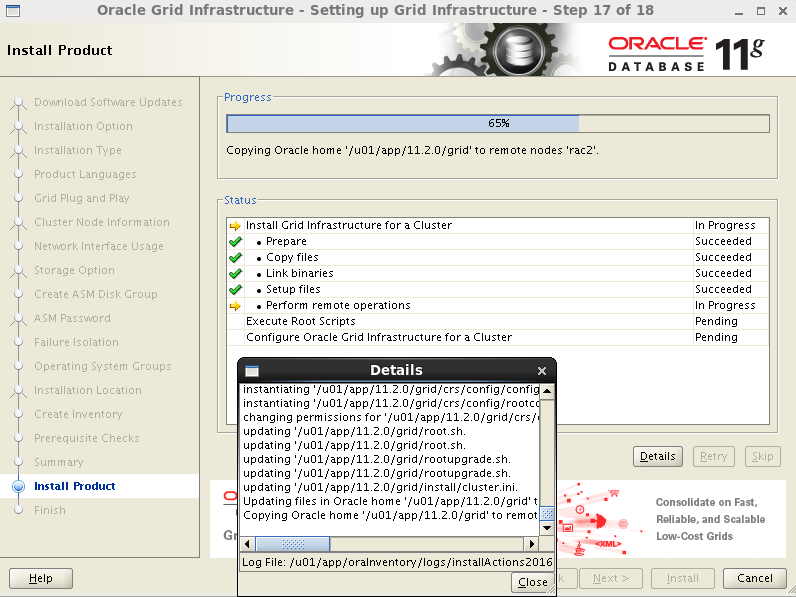
Task: Select Cluster Node Information step
Action: point(102,222)
